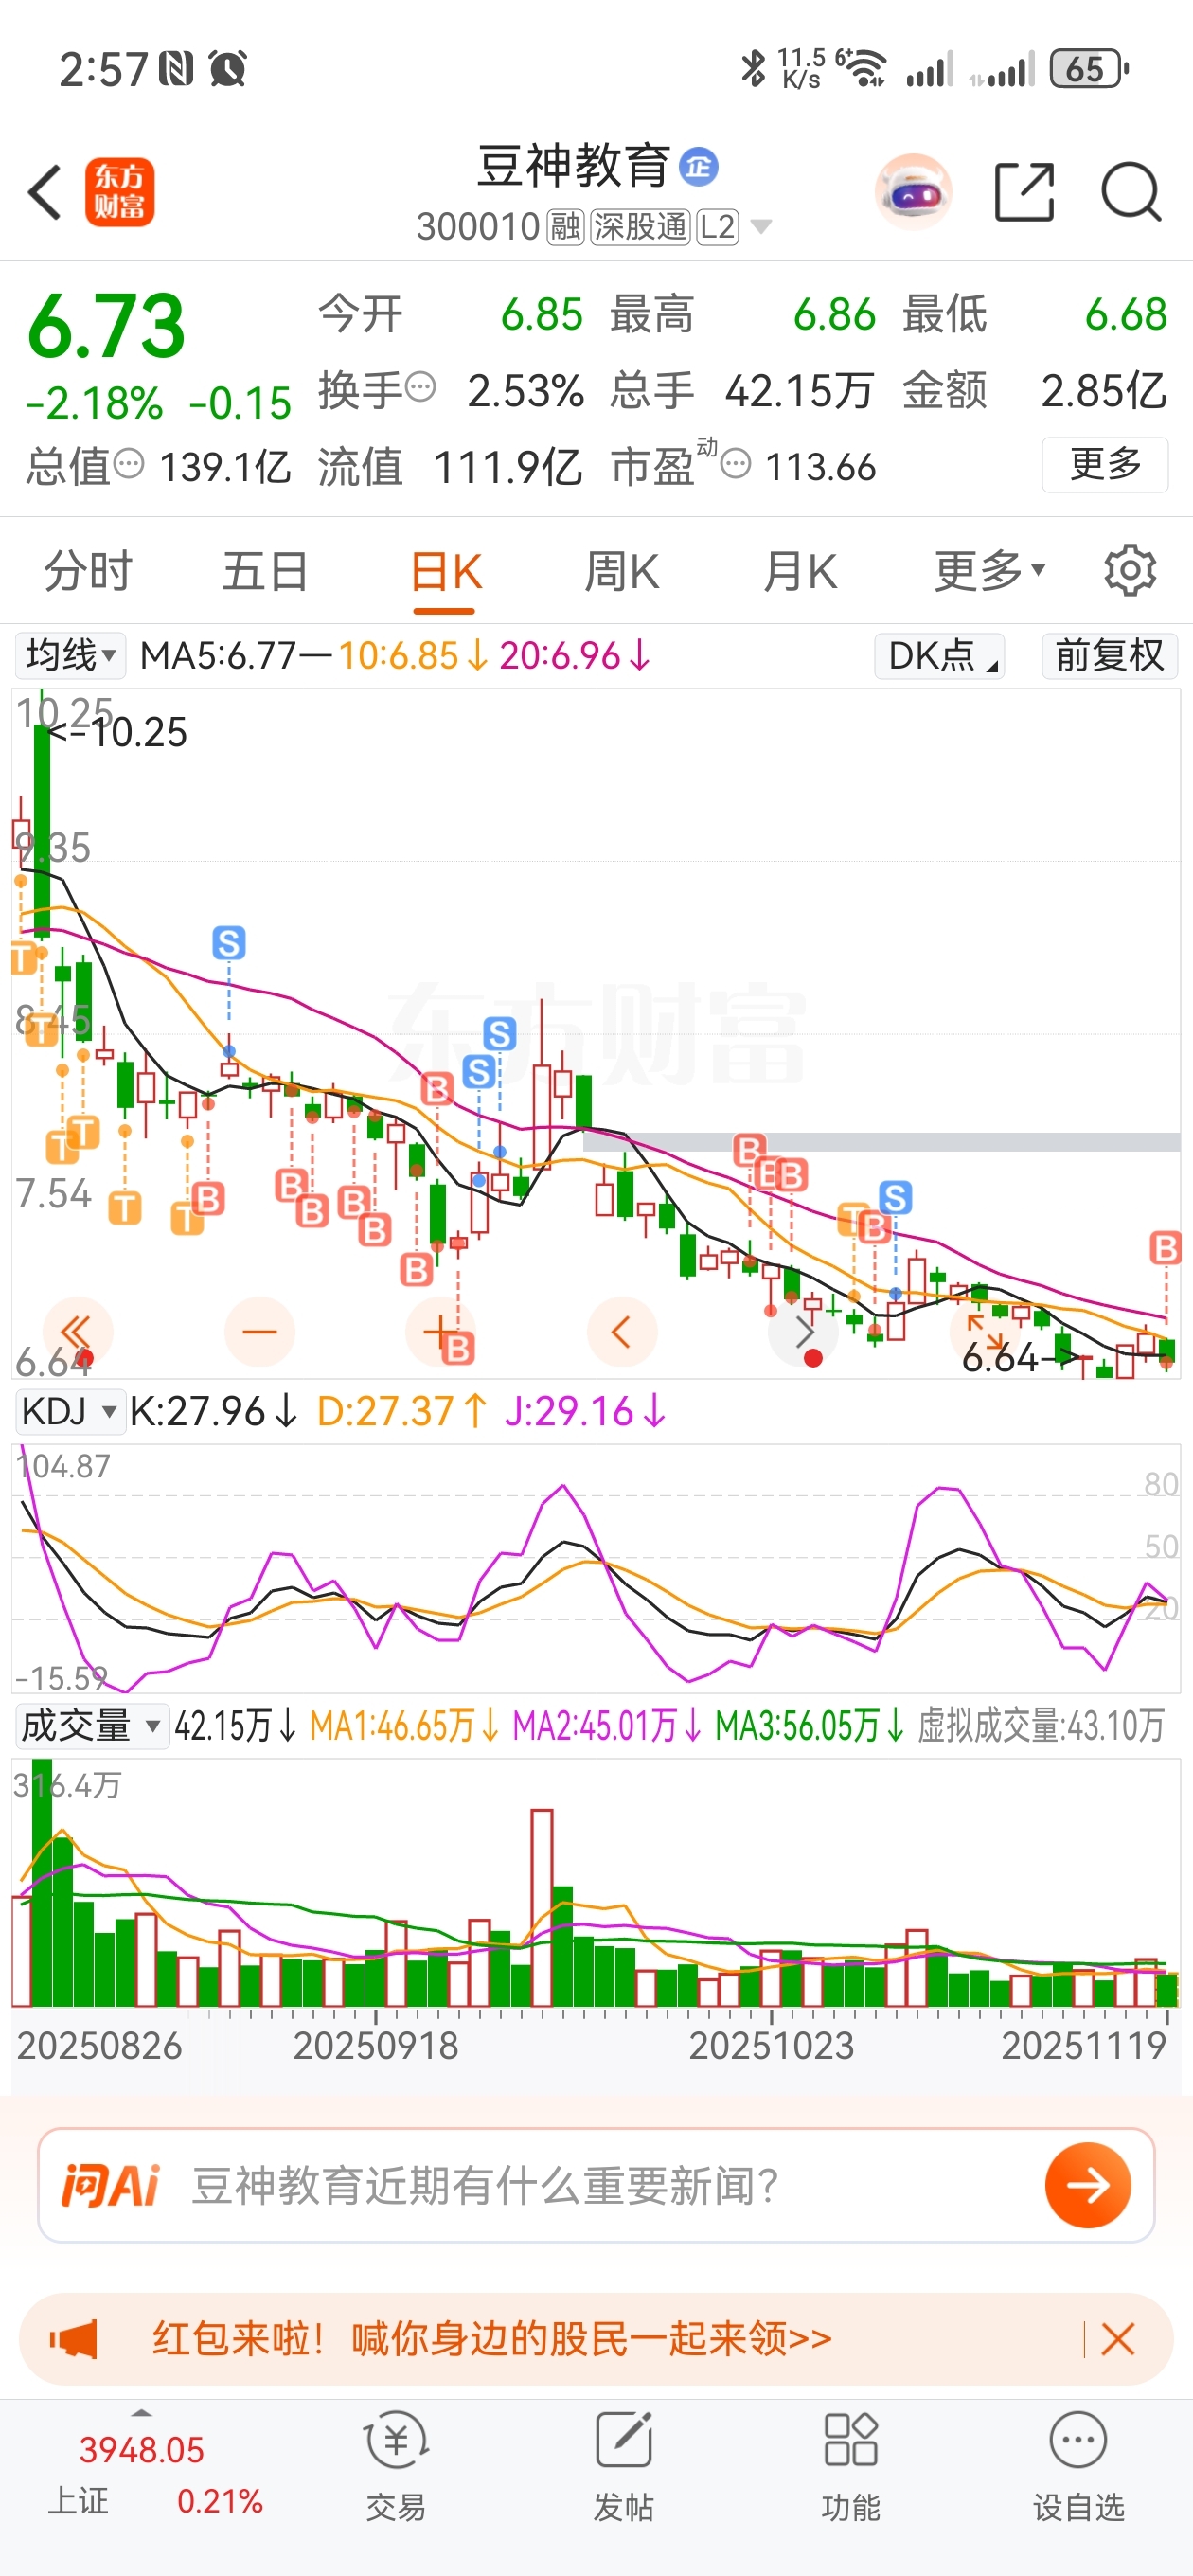Tap fast-backward double chevron on chart
Image resolution: width=1193 pixels, height=2576 pixels.
point(77,1331)
